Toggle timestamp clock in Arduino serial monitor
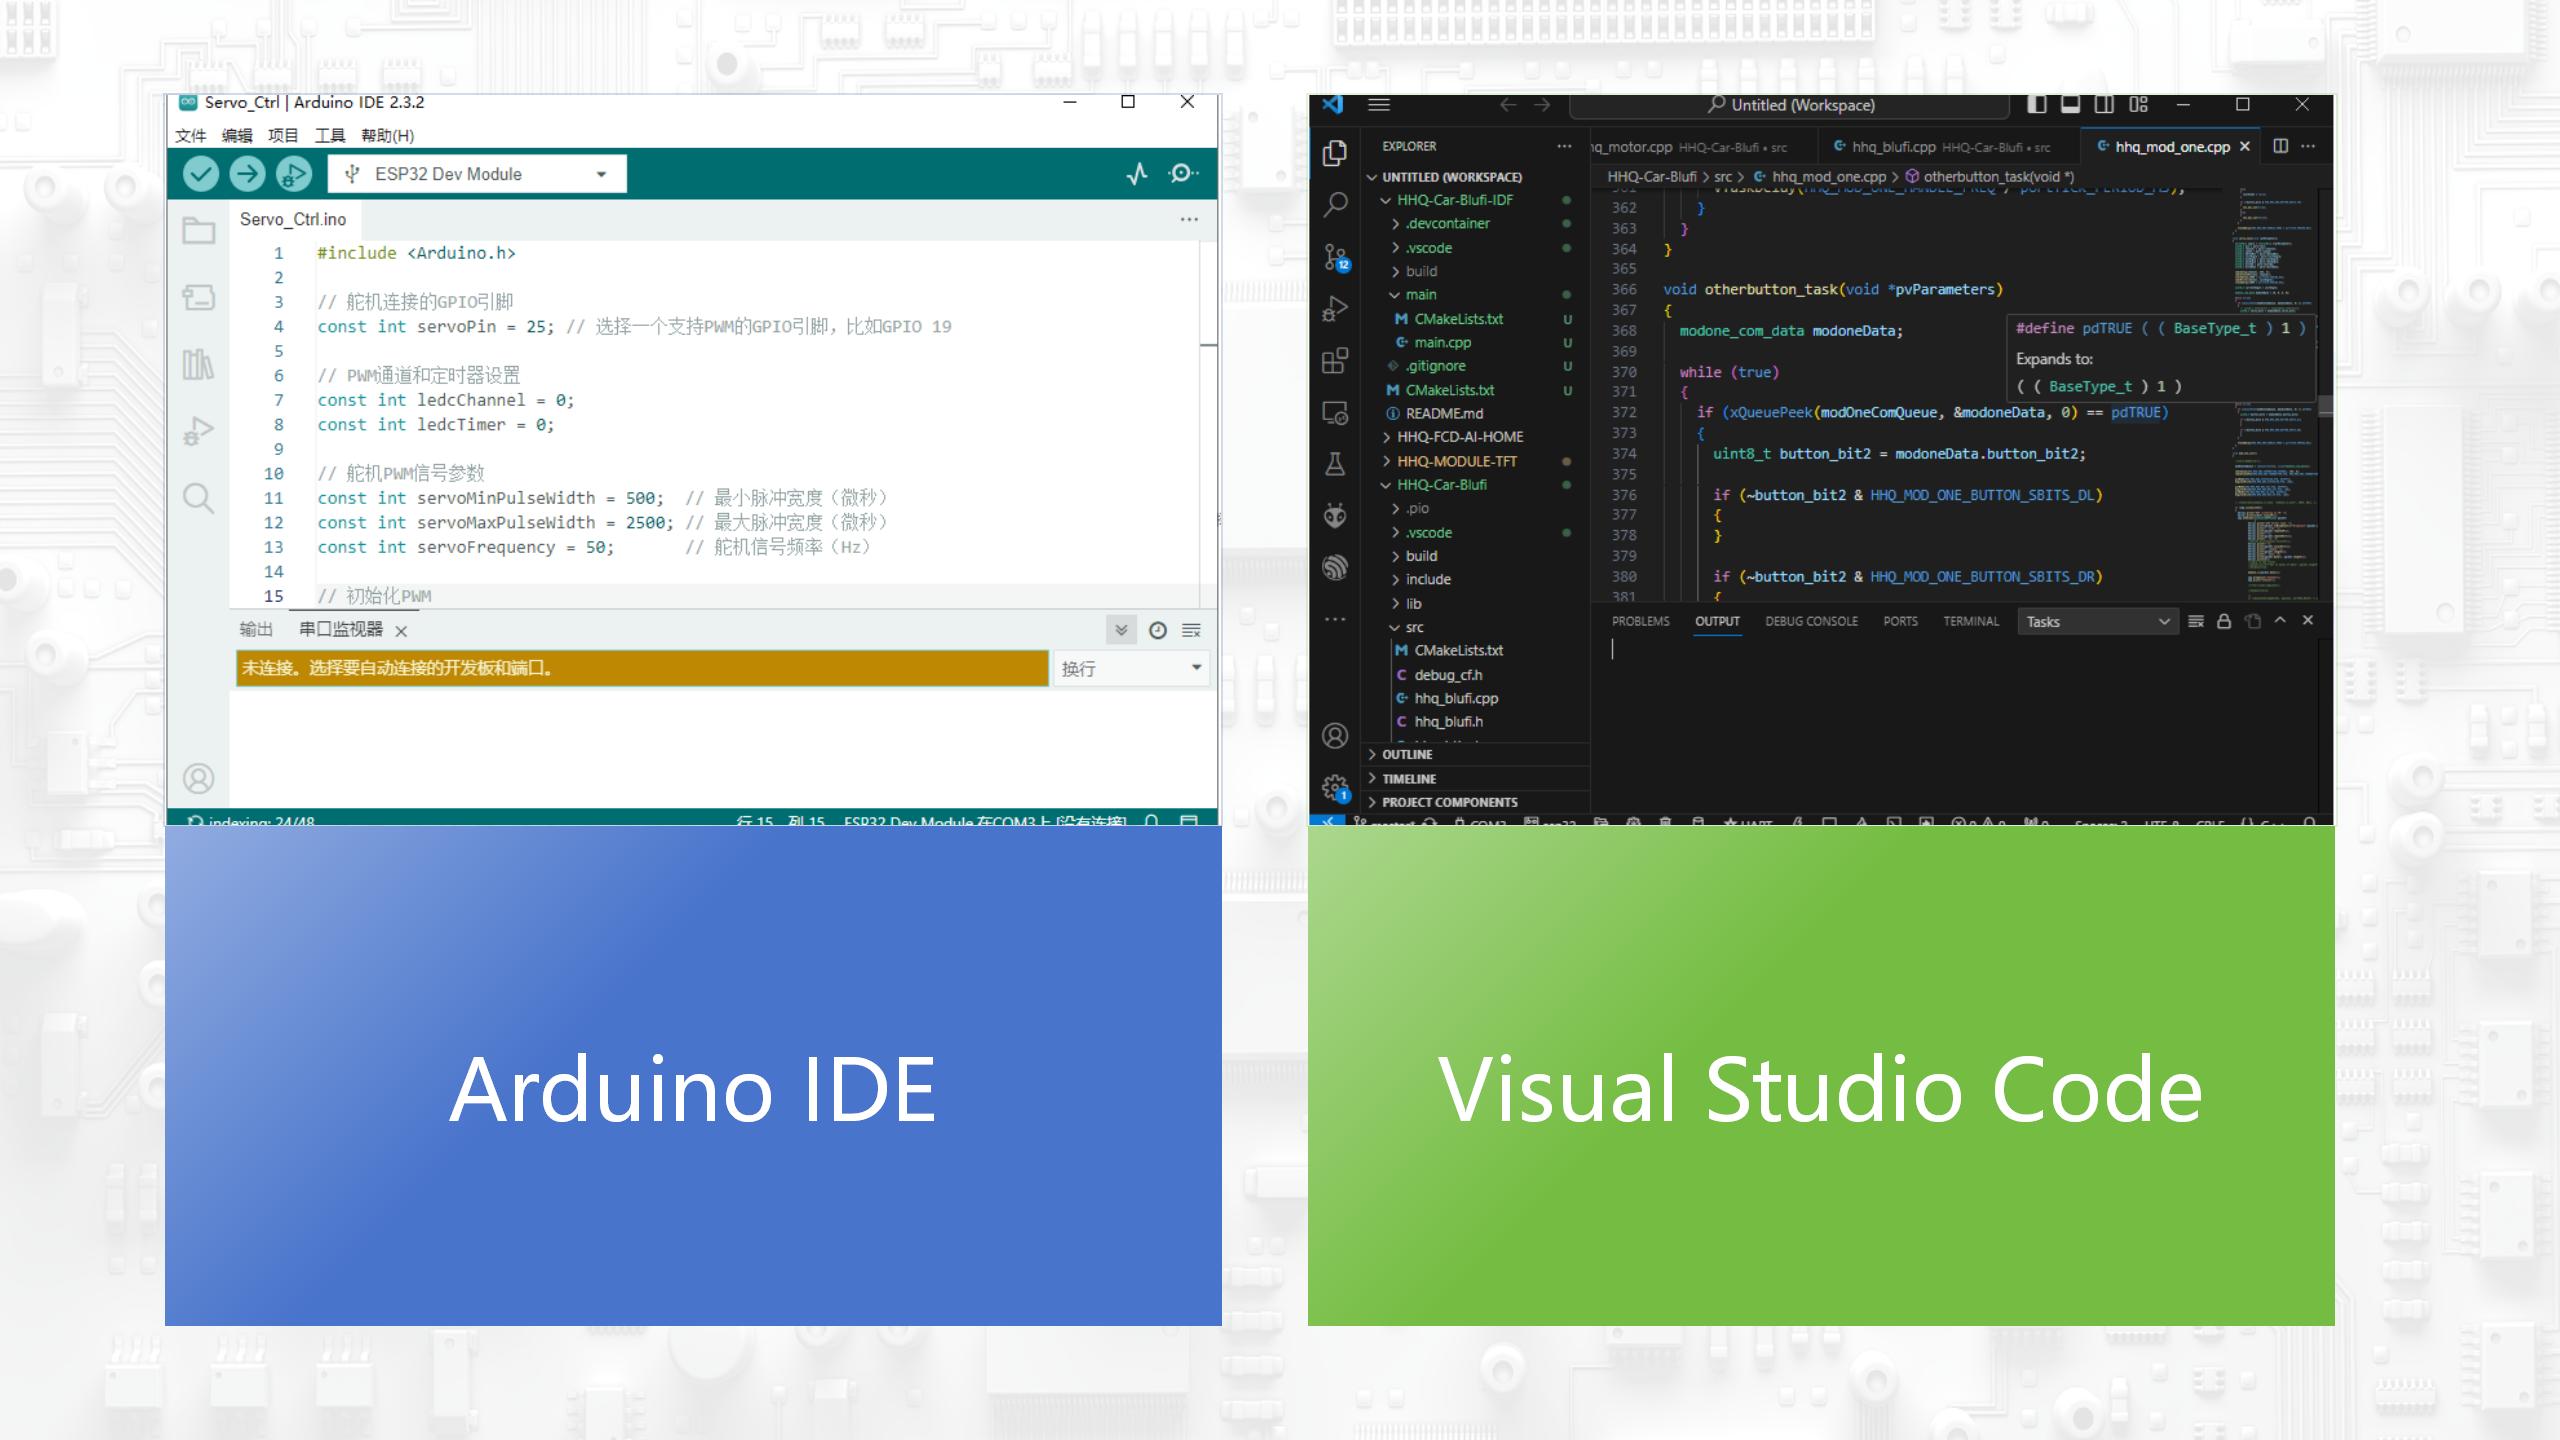 (x=1158, y=630)
